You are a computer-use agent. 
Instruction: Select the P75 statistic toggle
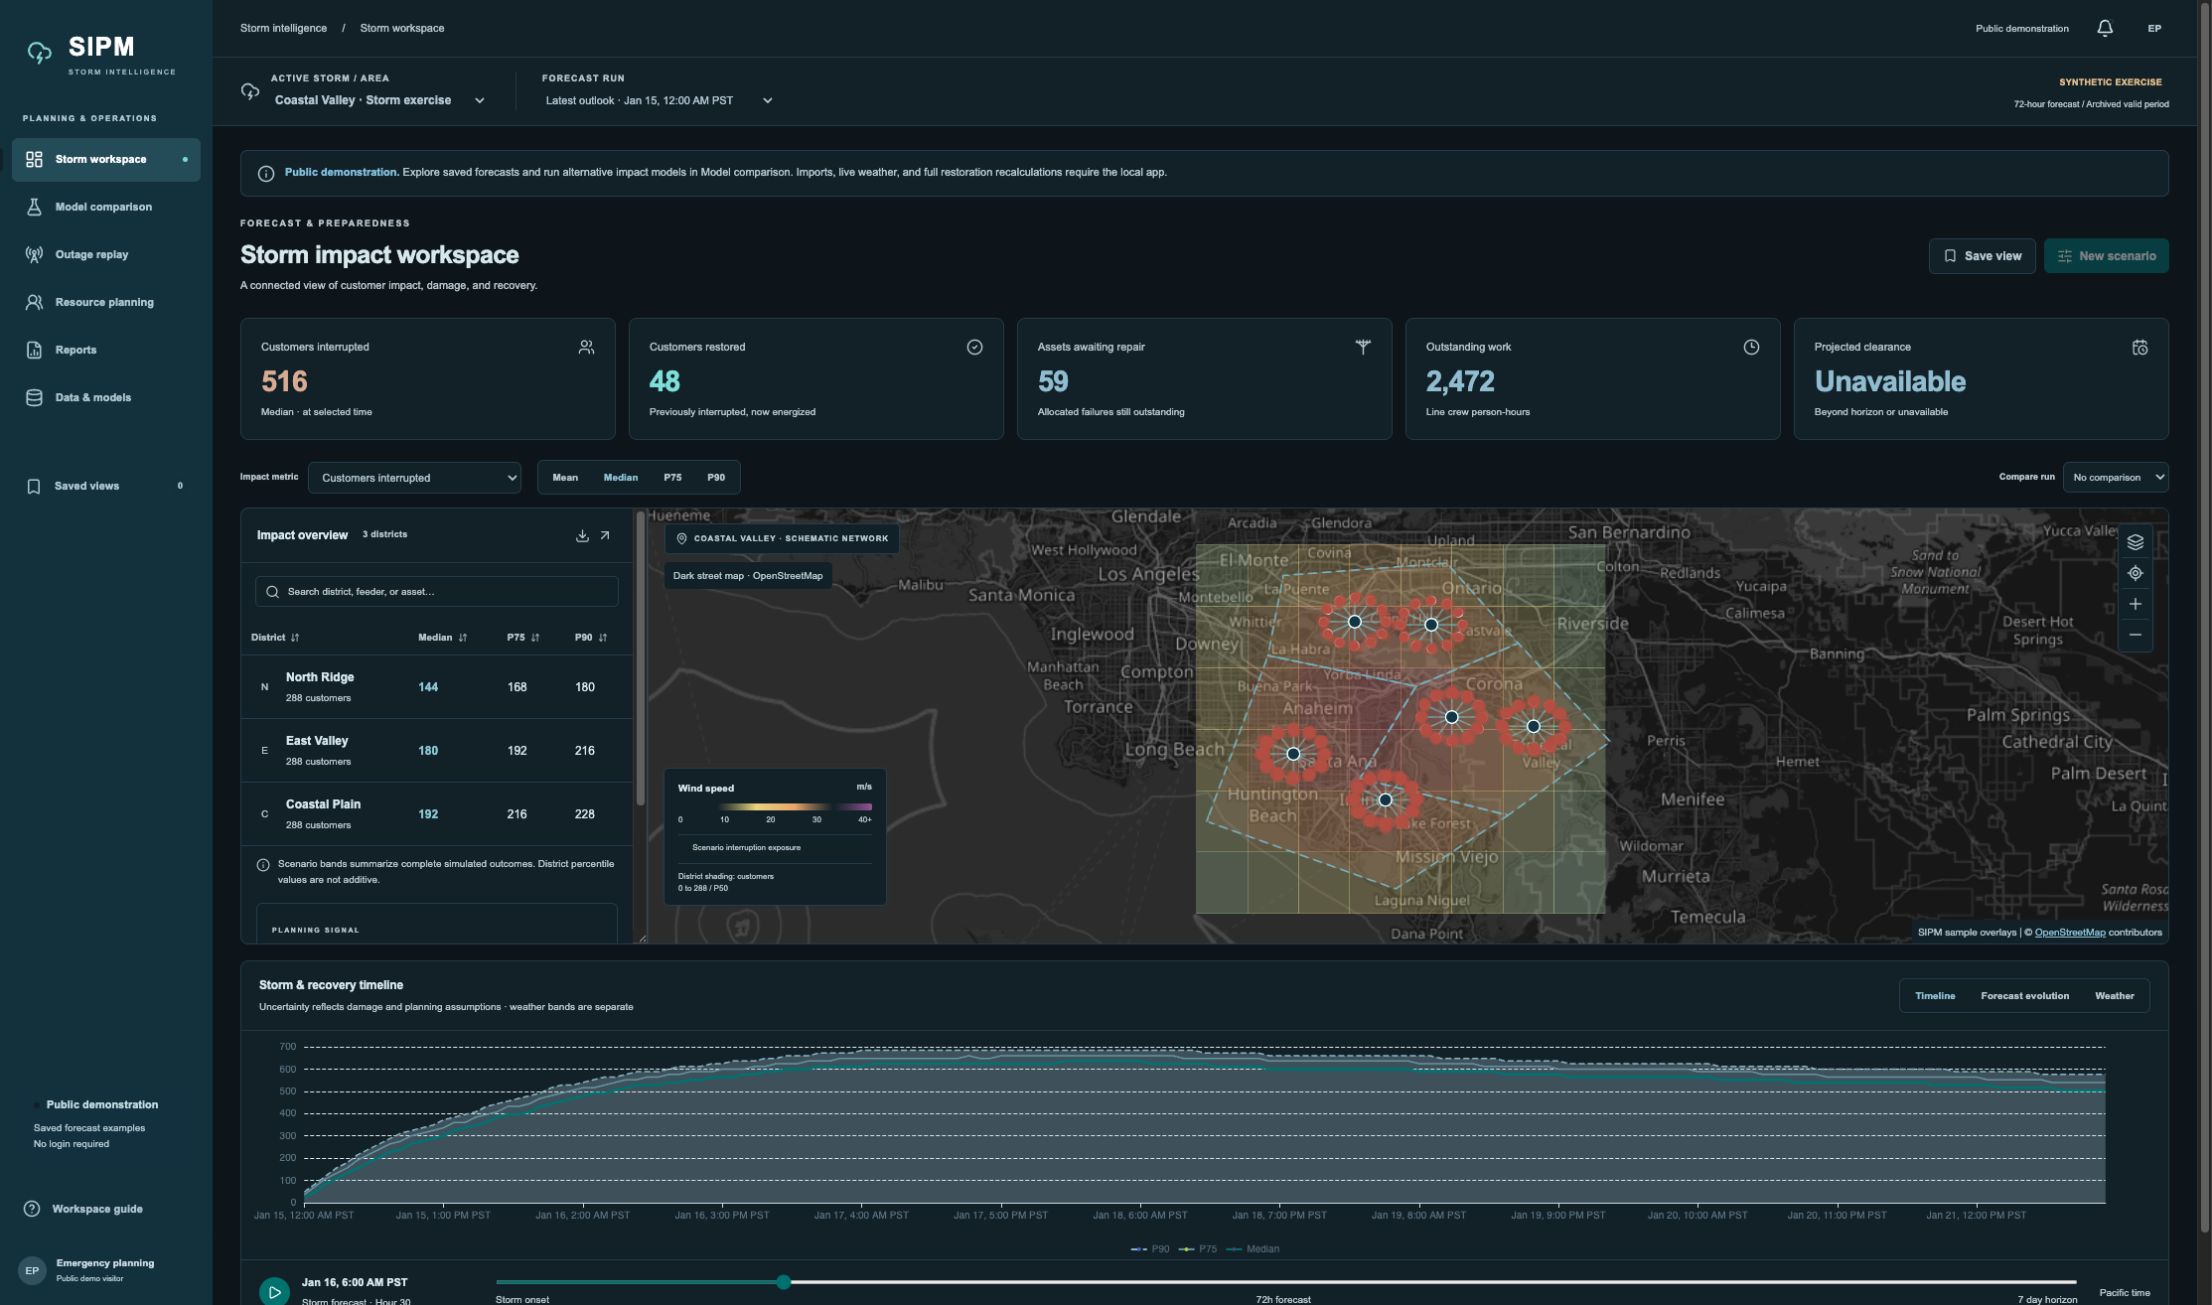(672, 477)
